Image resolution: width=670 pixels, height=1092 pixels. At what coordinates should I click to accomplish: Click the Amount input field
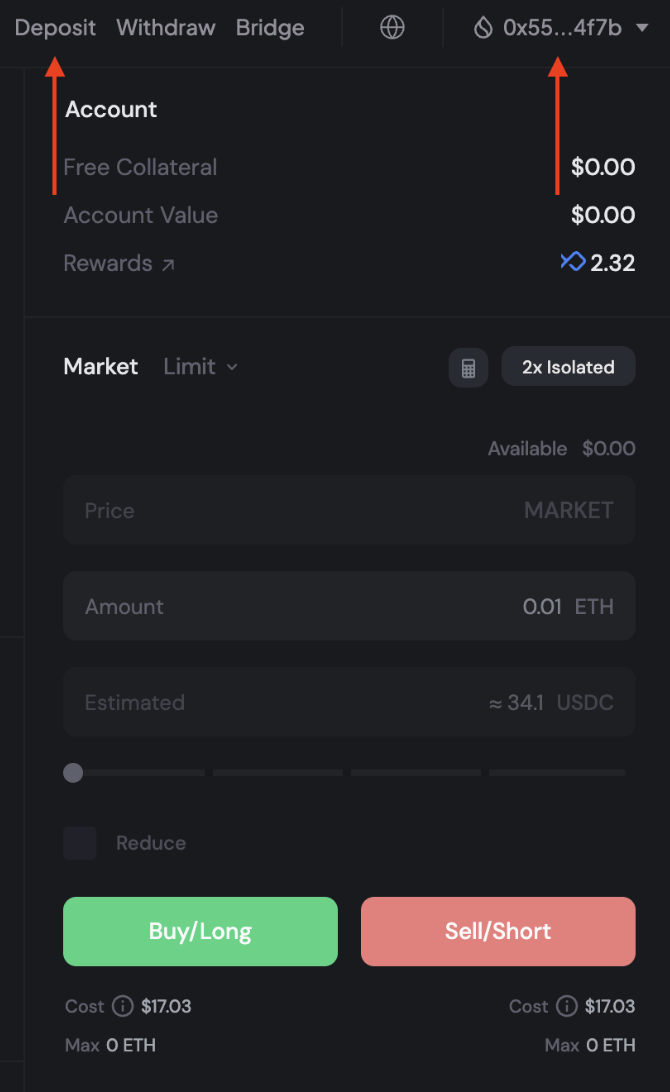(x=349, y=606)
